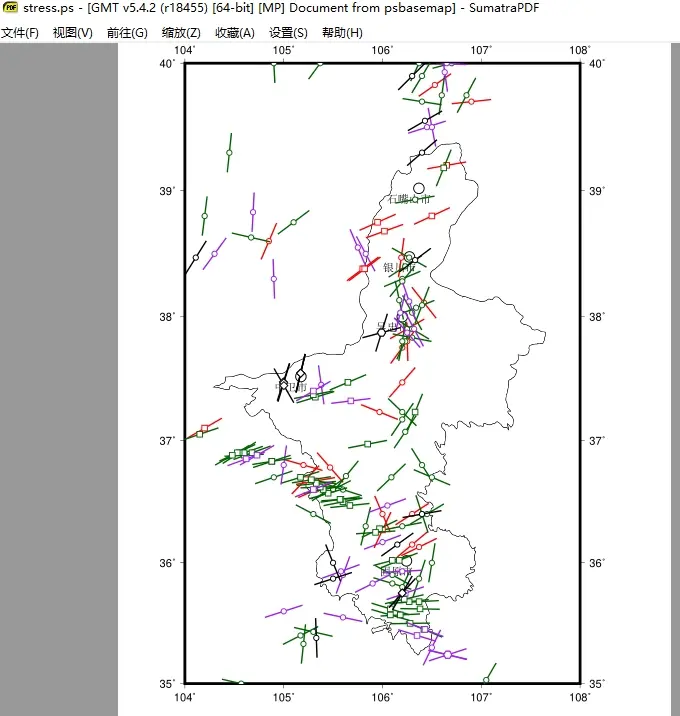Click the 银川市 city label on map

[x=399, y=267]
